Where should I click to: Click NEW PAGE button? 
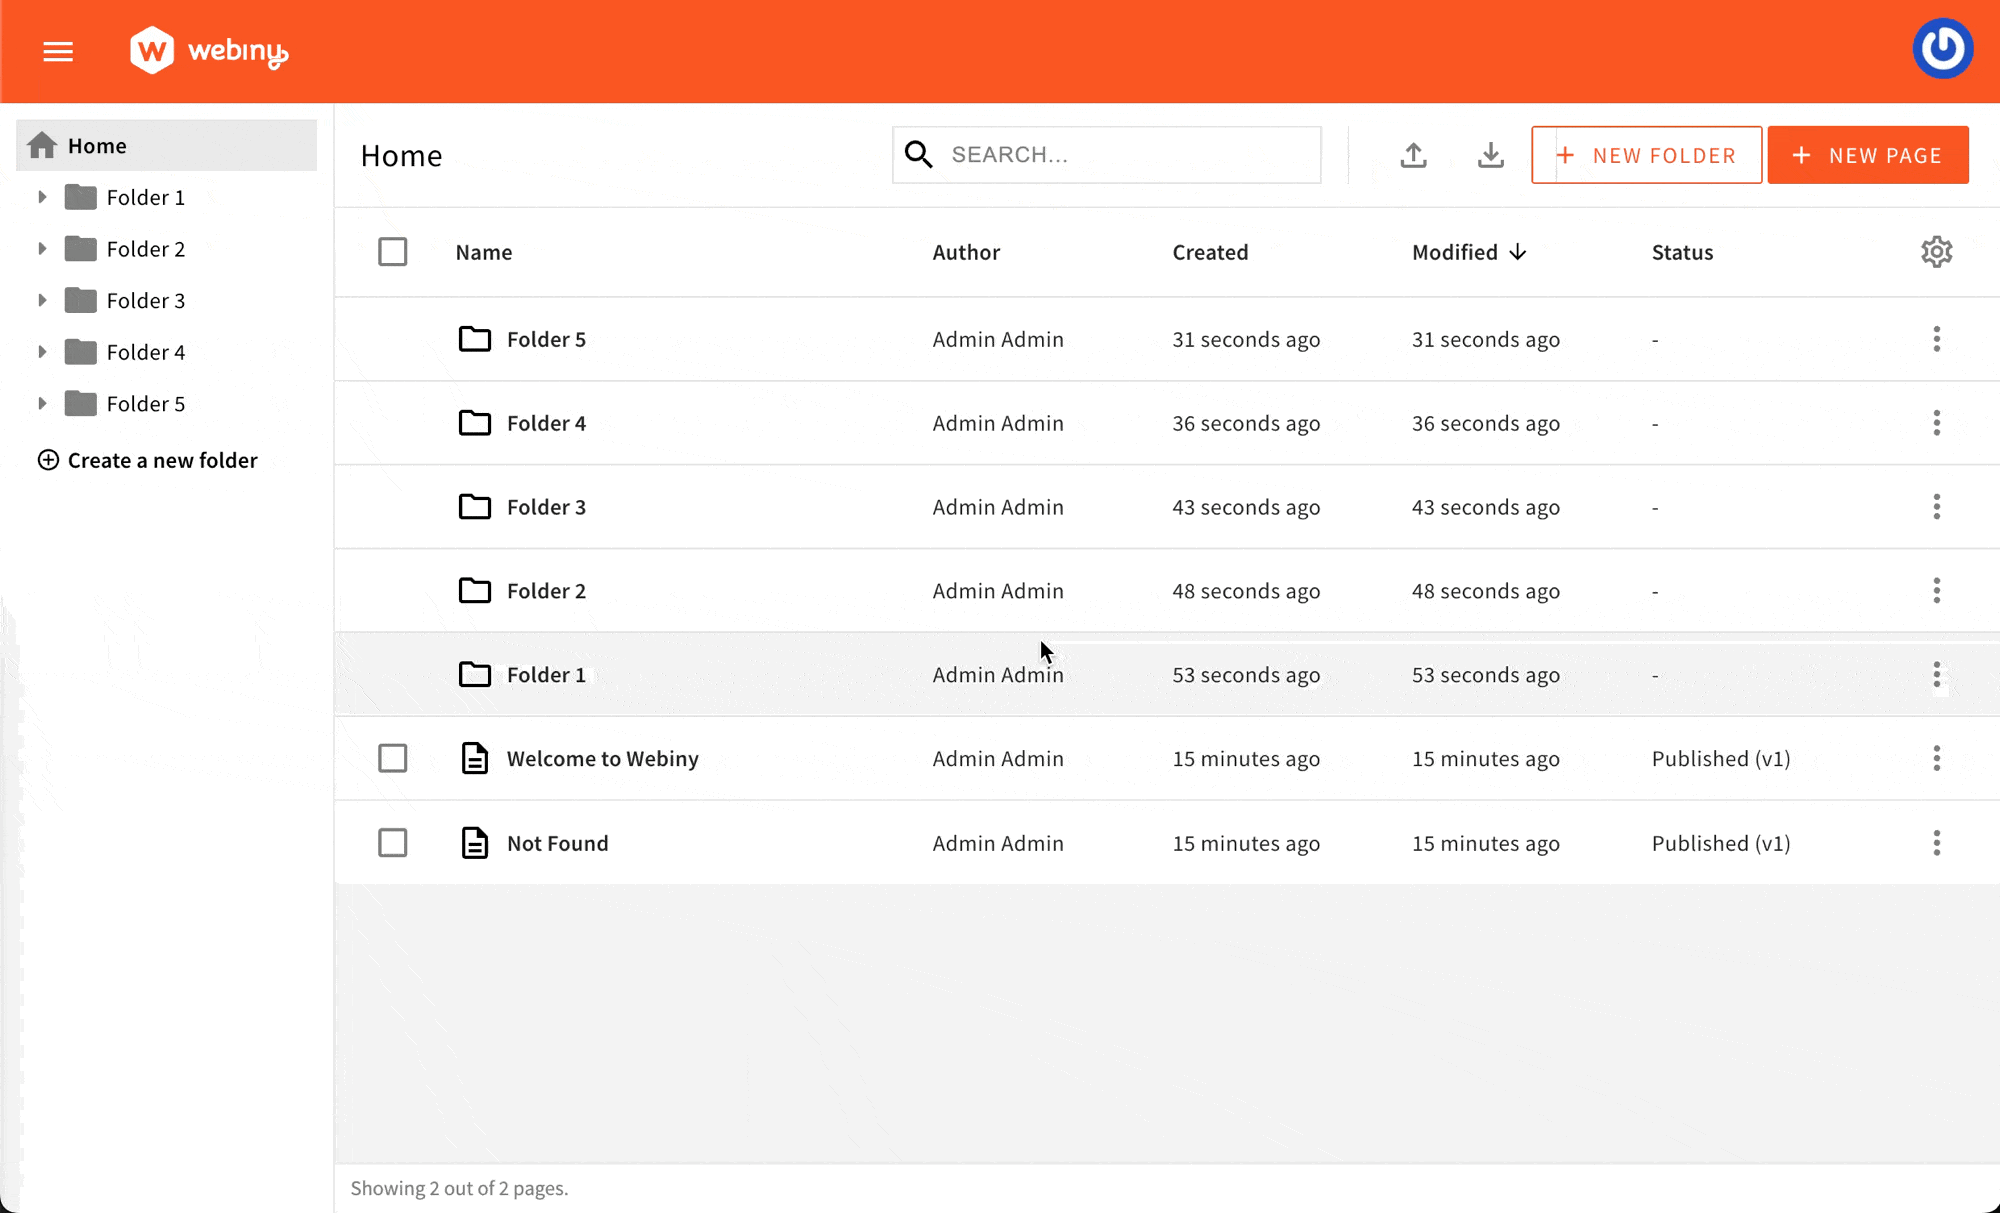(x=1868, y=155)
